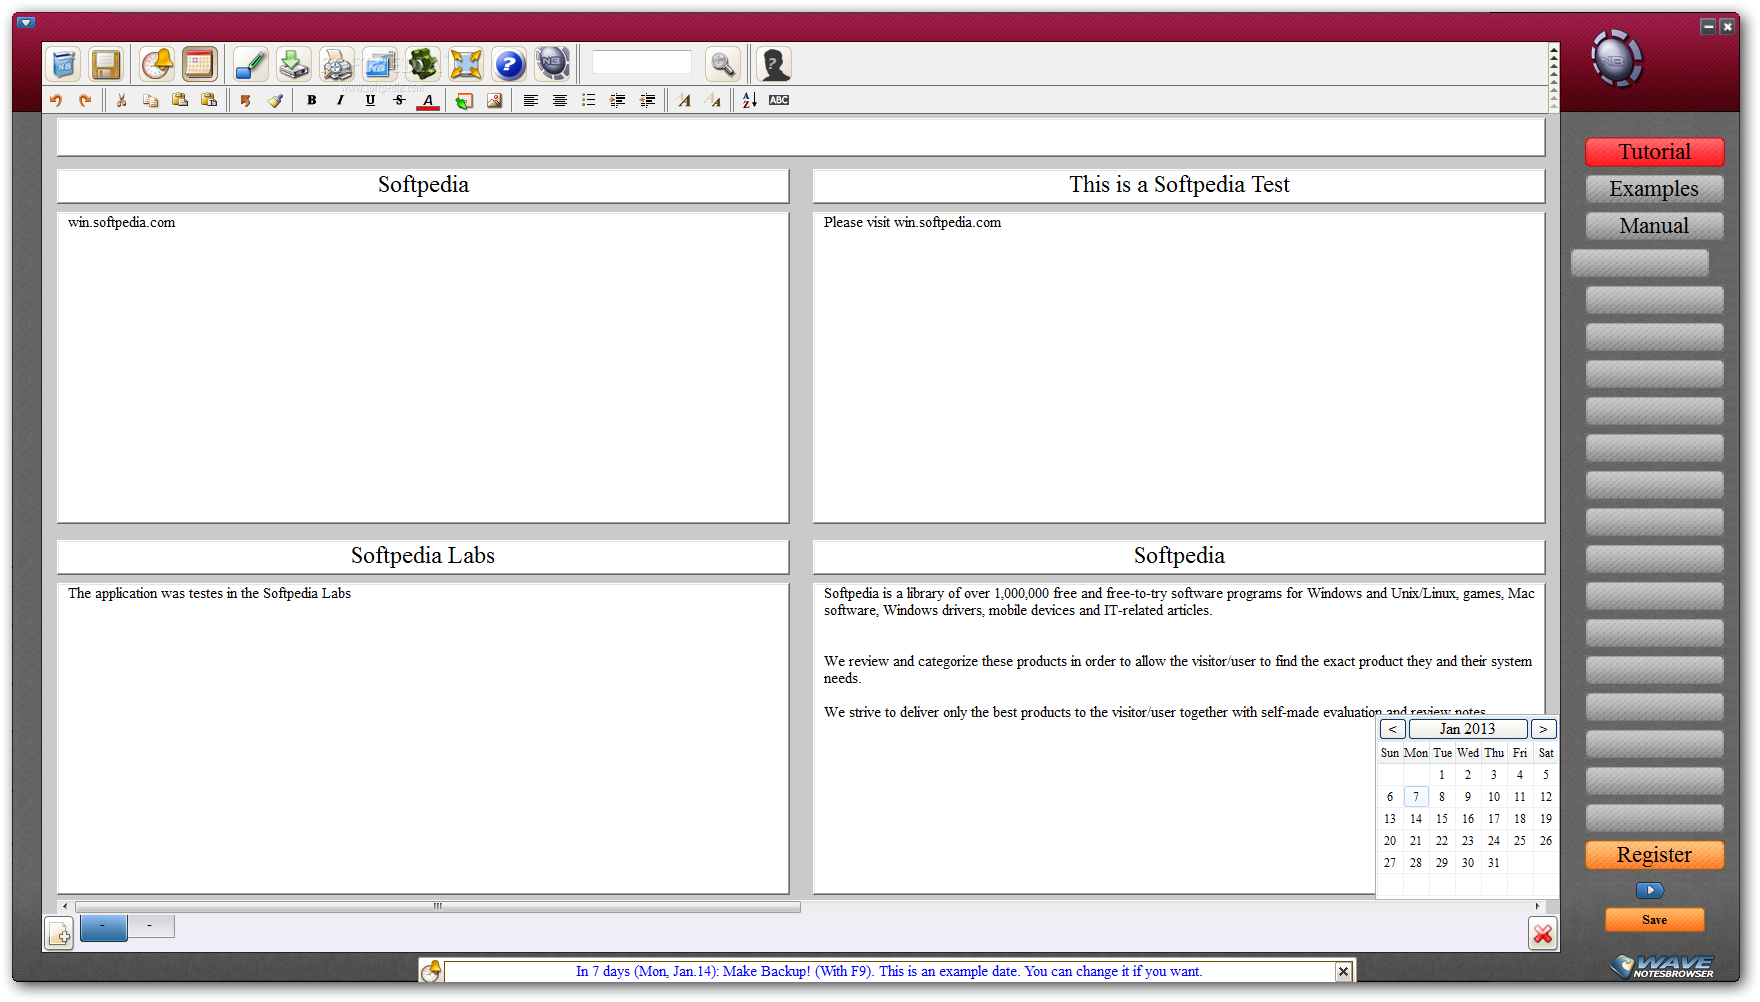The width and height of the screenshot is (1760, 1002).
Task: Select January 7 in the calendar
Action: pyautogui.click(x=1416, y=797)
